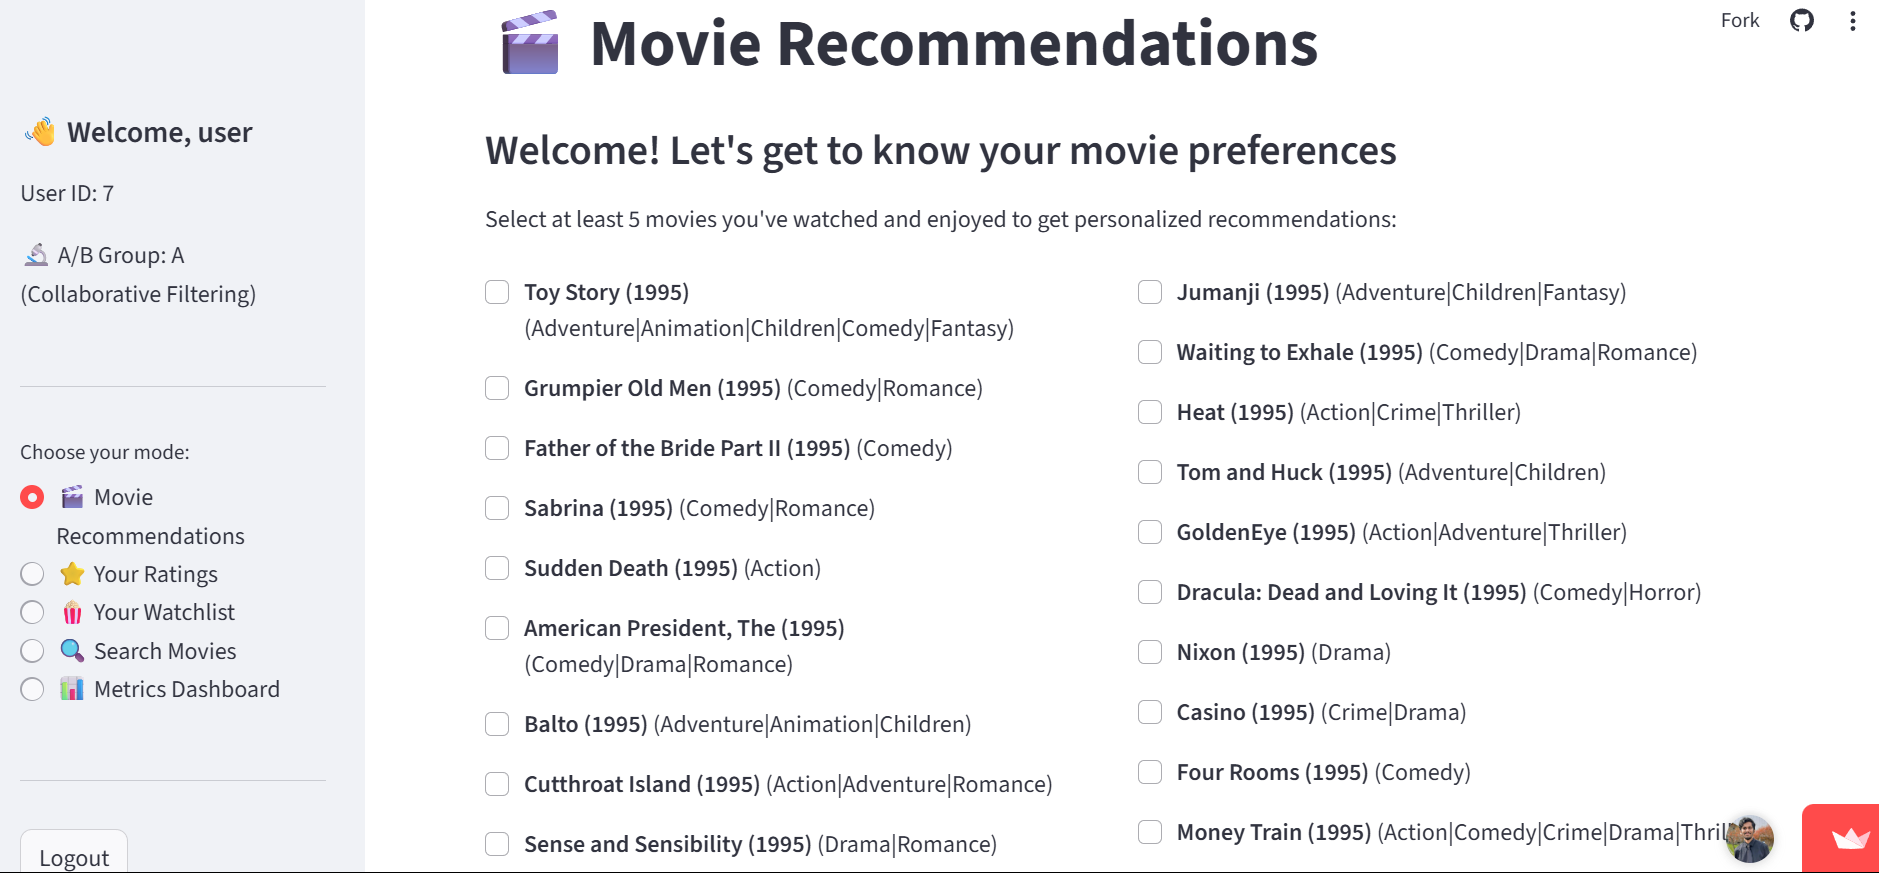The image size is (1879, 873).
Task: Check the GoldenEye (1995) box
Action: [x=1150, y=532]
